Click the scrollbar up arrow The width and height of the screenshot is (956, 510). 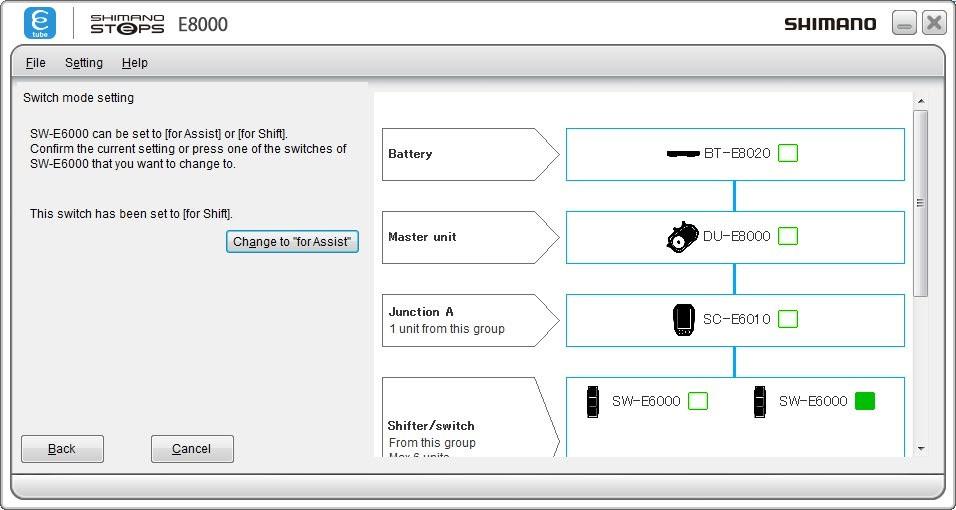(921, 101)
